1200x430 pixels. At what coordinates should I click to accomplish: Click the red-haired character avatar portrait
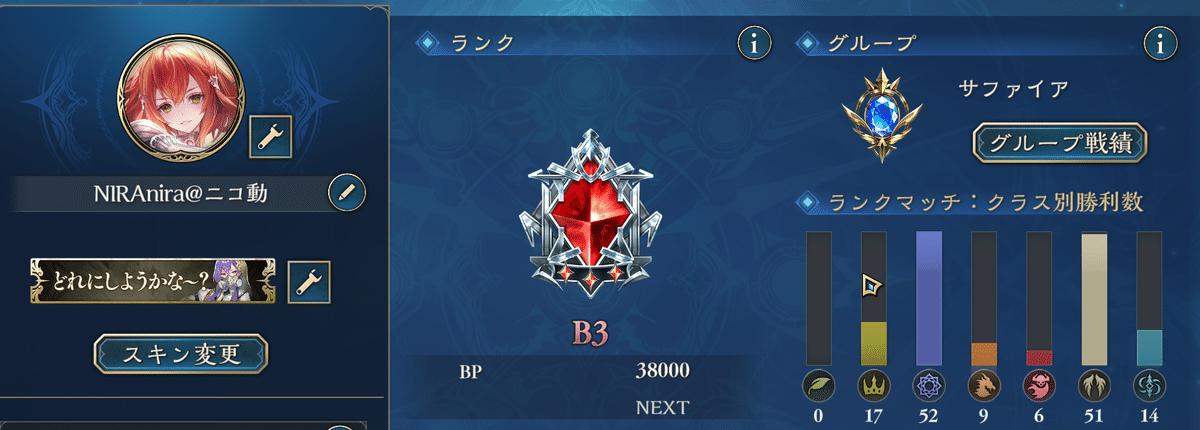coord(179,96)
